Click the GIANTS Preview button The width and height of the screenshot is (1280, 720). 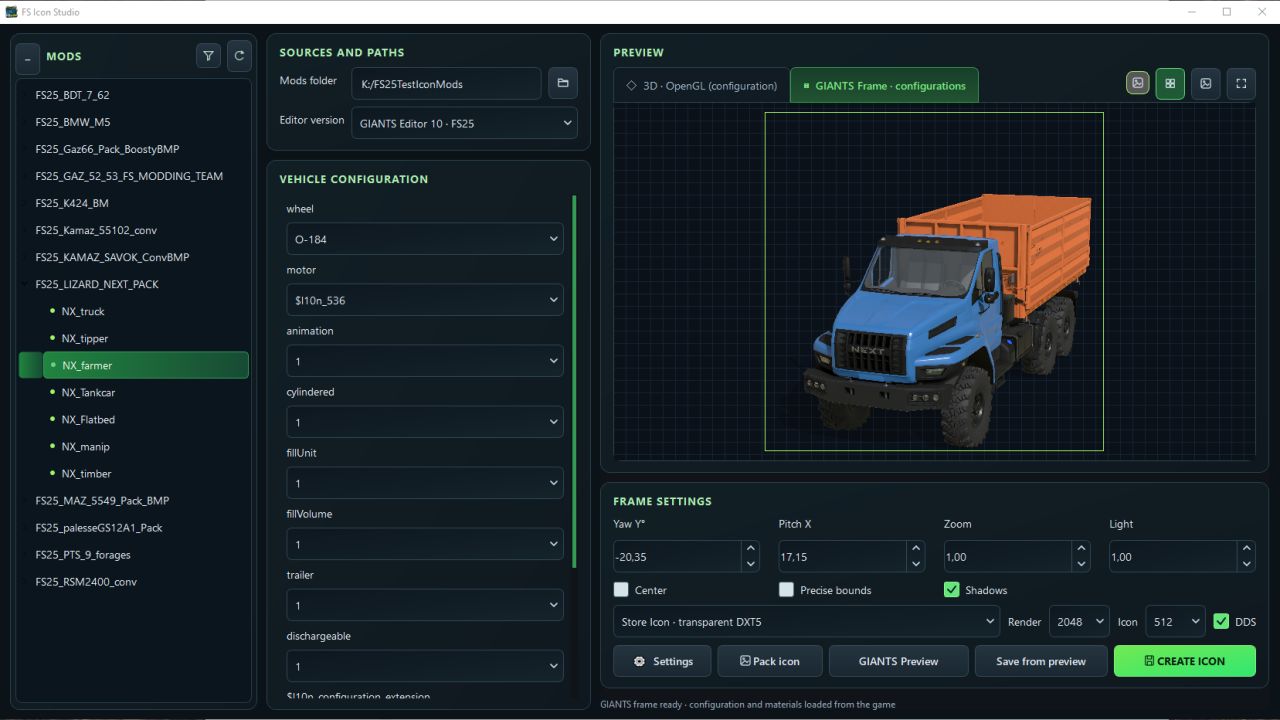click(899, 661)
